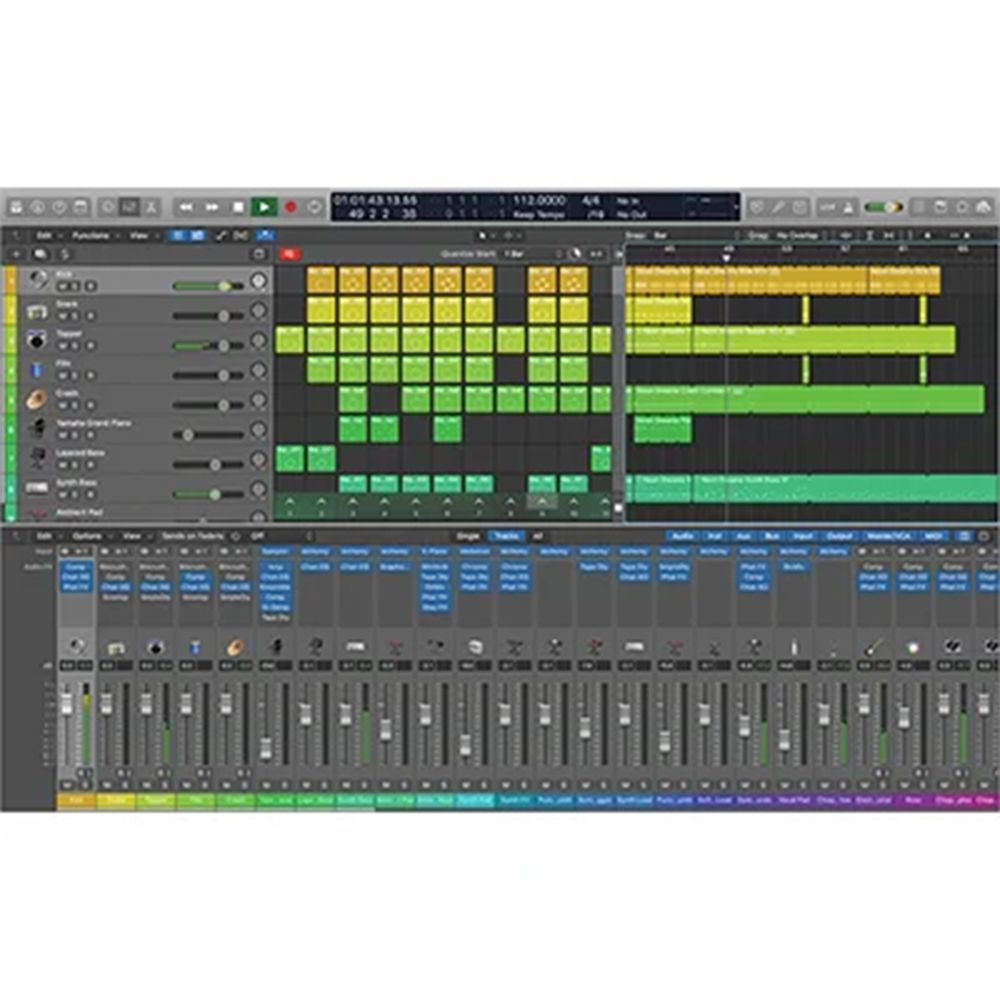Click the Kick track drum icon
The height and width of the screenshot is (1000, 1000).
[x=38, y=280]
